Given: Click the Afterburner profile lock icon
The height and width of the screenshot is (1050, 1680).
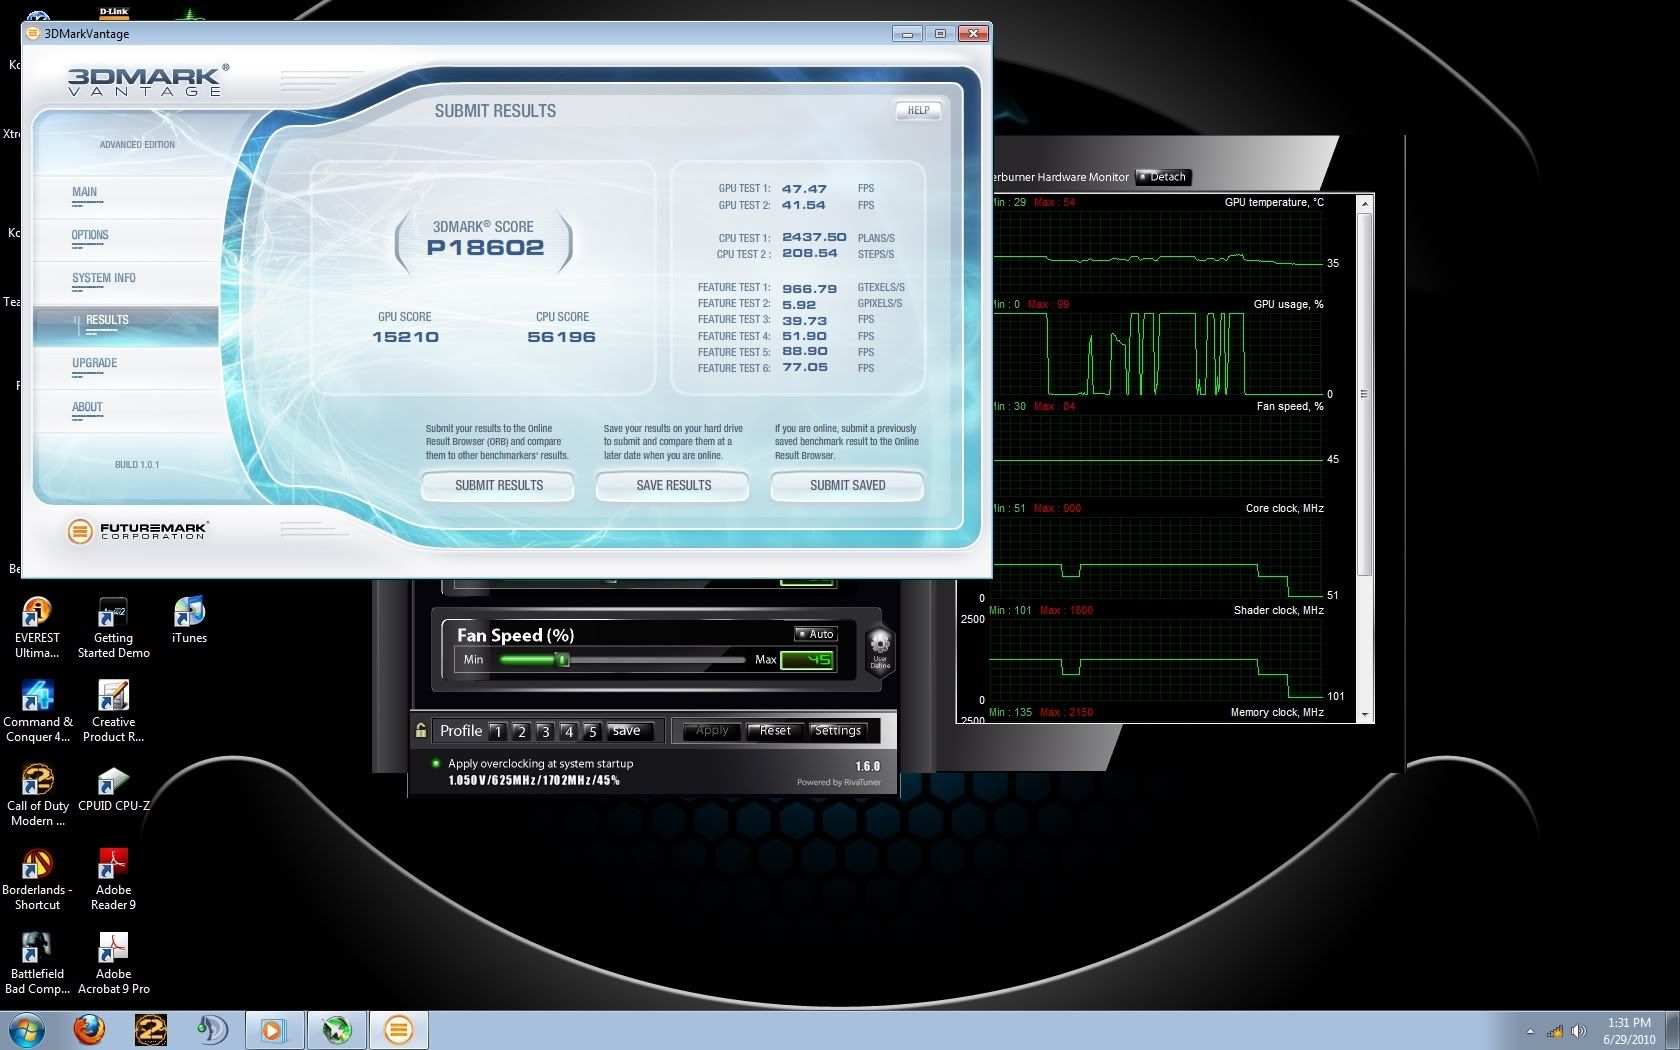Looking at the screenshot, I should pyautogui.click(x=421, y=730).
